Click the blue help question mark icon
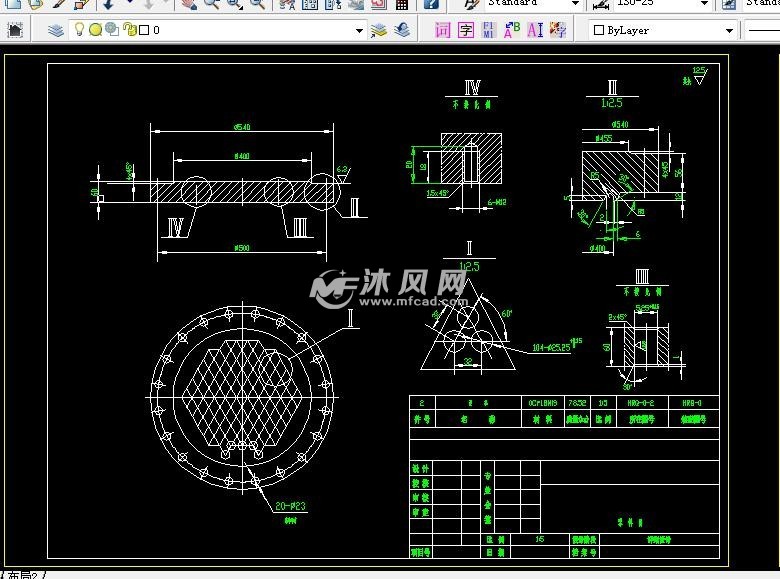 click(x=431, y=4)
